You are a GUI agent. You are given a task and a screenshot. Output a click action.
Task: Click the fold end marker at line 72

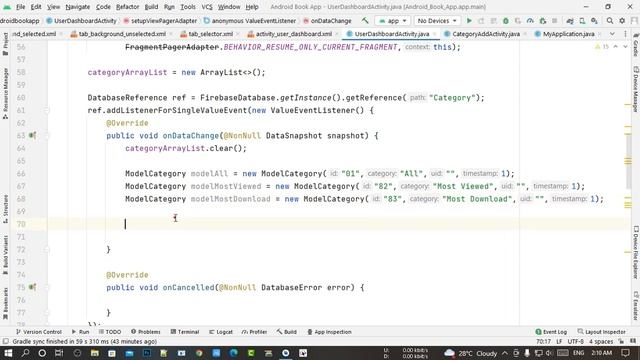click(46, 249)
